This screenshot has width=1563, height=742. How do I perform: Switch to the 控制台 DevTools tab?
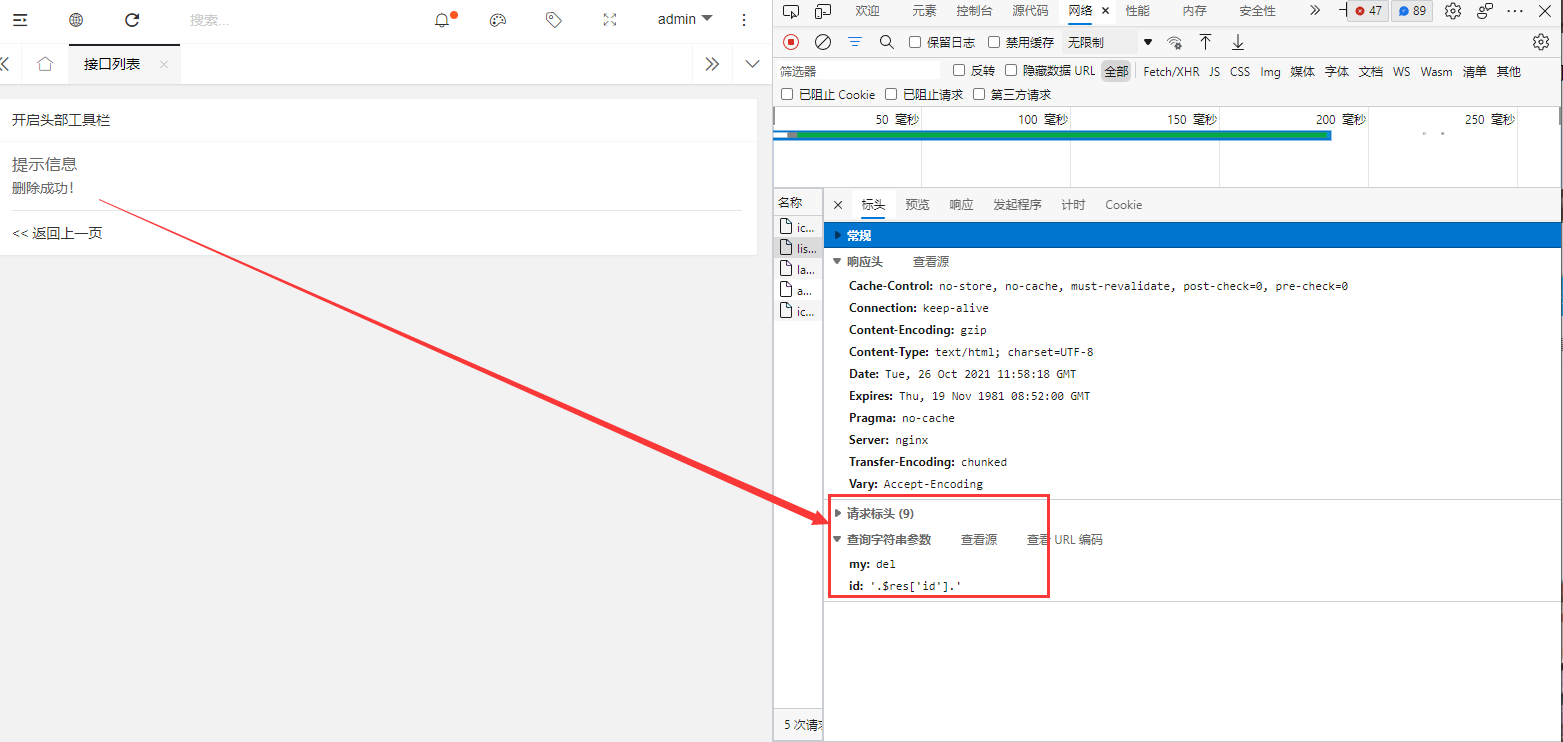(x=974, y=11)
